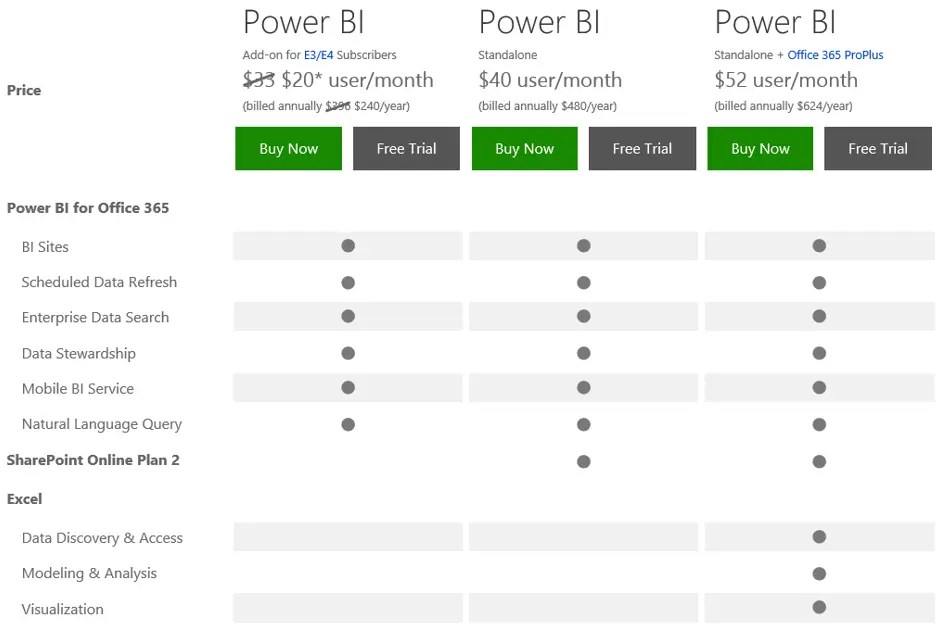Screen dimensions: 938x627
Task: Click the Power BI title above $40 plan
Action: pos(539,22)
